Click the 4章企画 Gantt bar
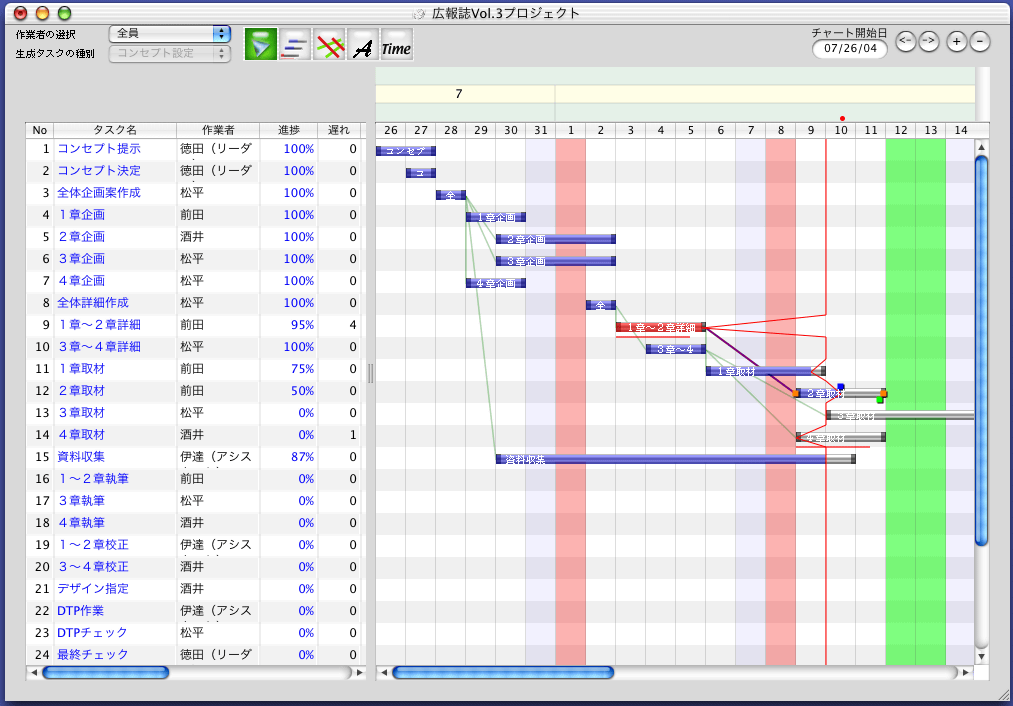 click(x=496, y=283)
